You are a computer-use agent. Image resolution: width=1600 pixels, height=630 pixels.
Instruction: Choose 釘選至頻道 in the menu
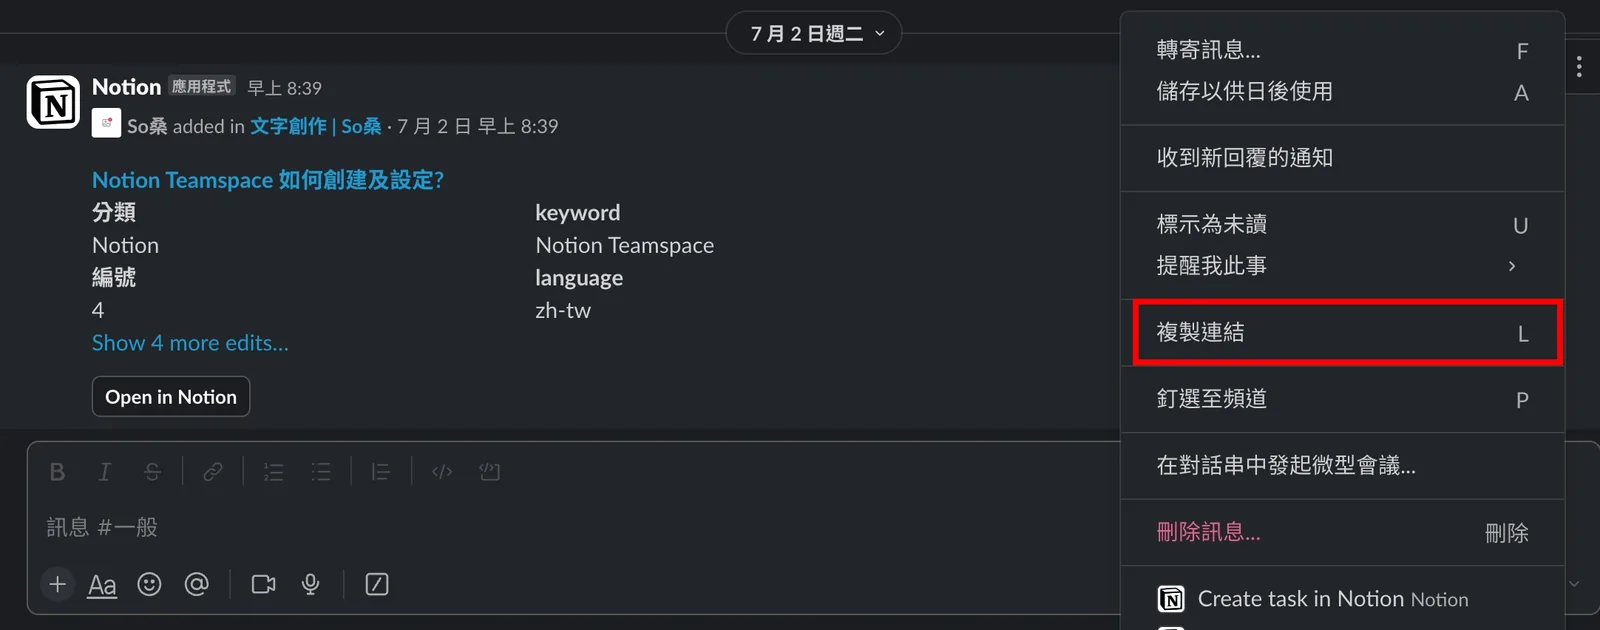tap(1342, 399)
